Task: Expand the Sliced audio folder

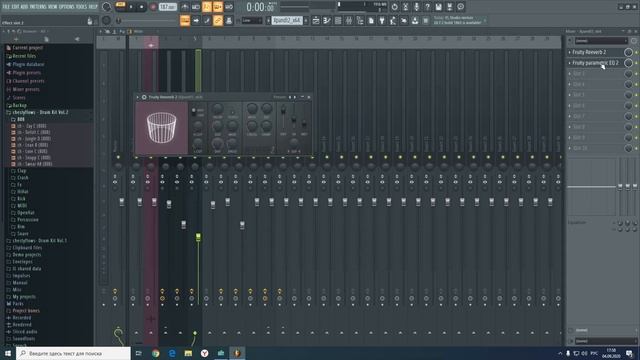Action: [x=24, y=332]
